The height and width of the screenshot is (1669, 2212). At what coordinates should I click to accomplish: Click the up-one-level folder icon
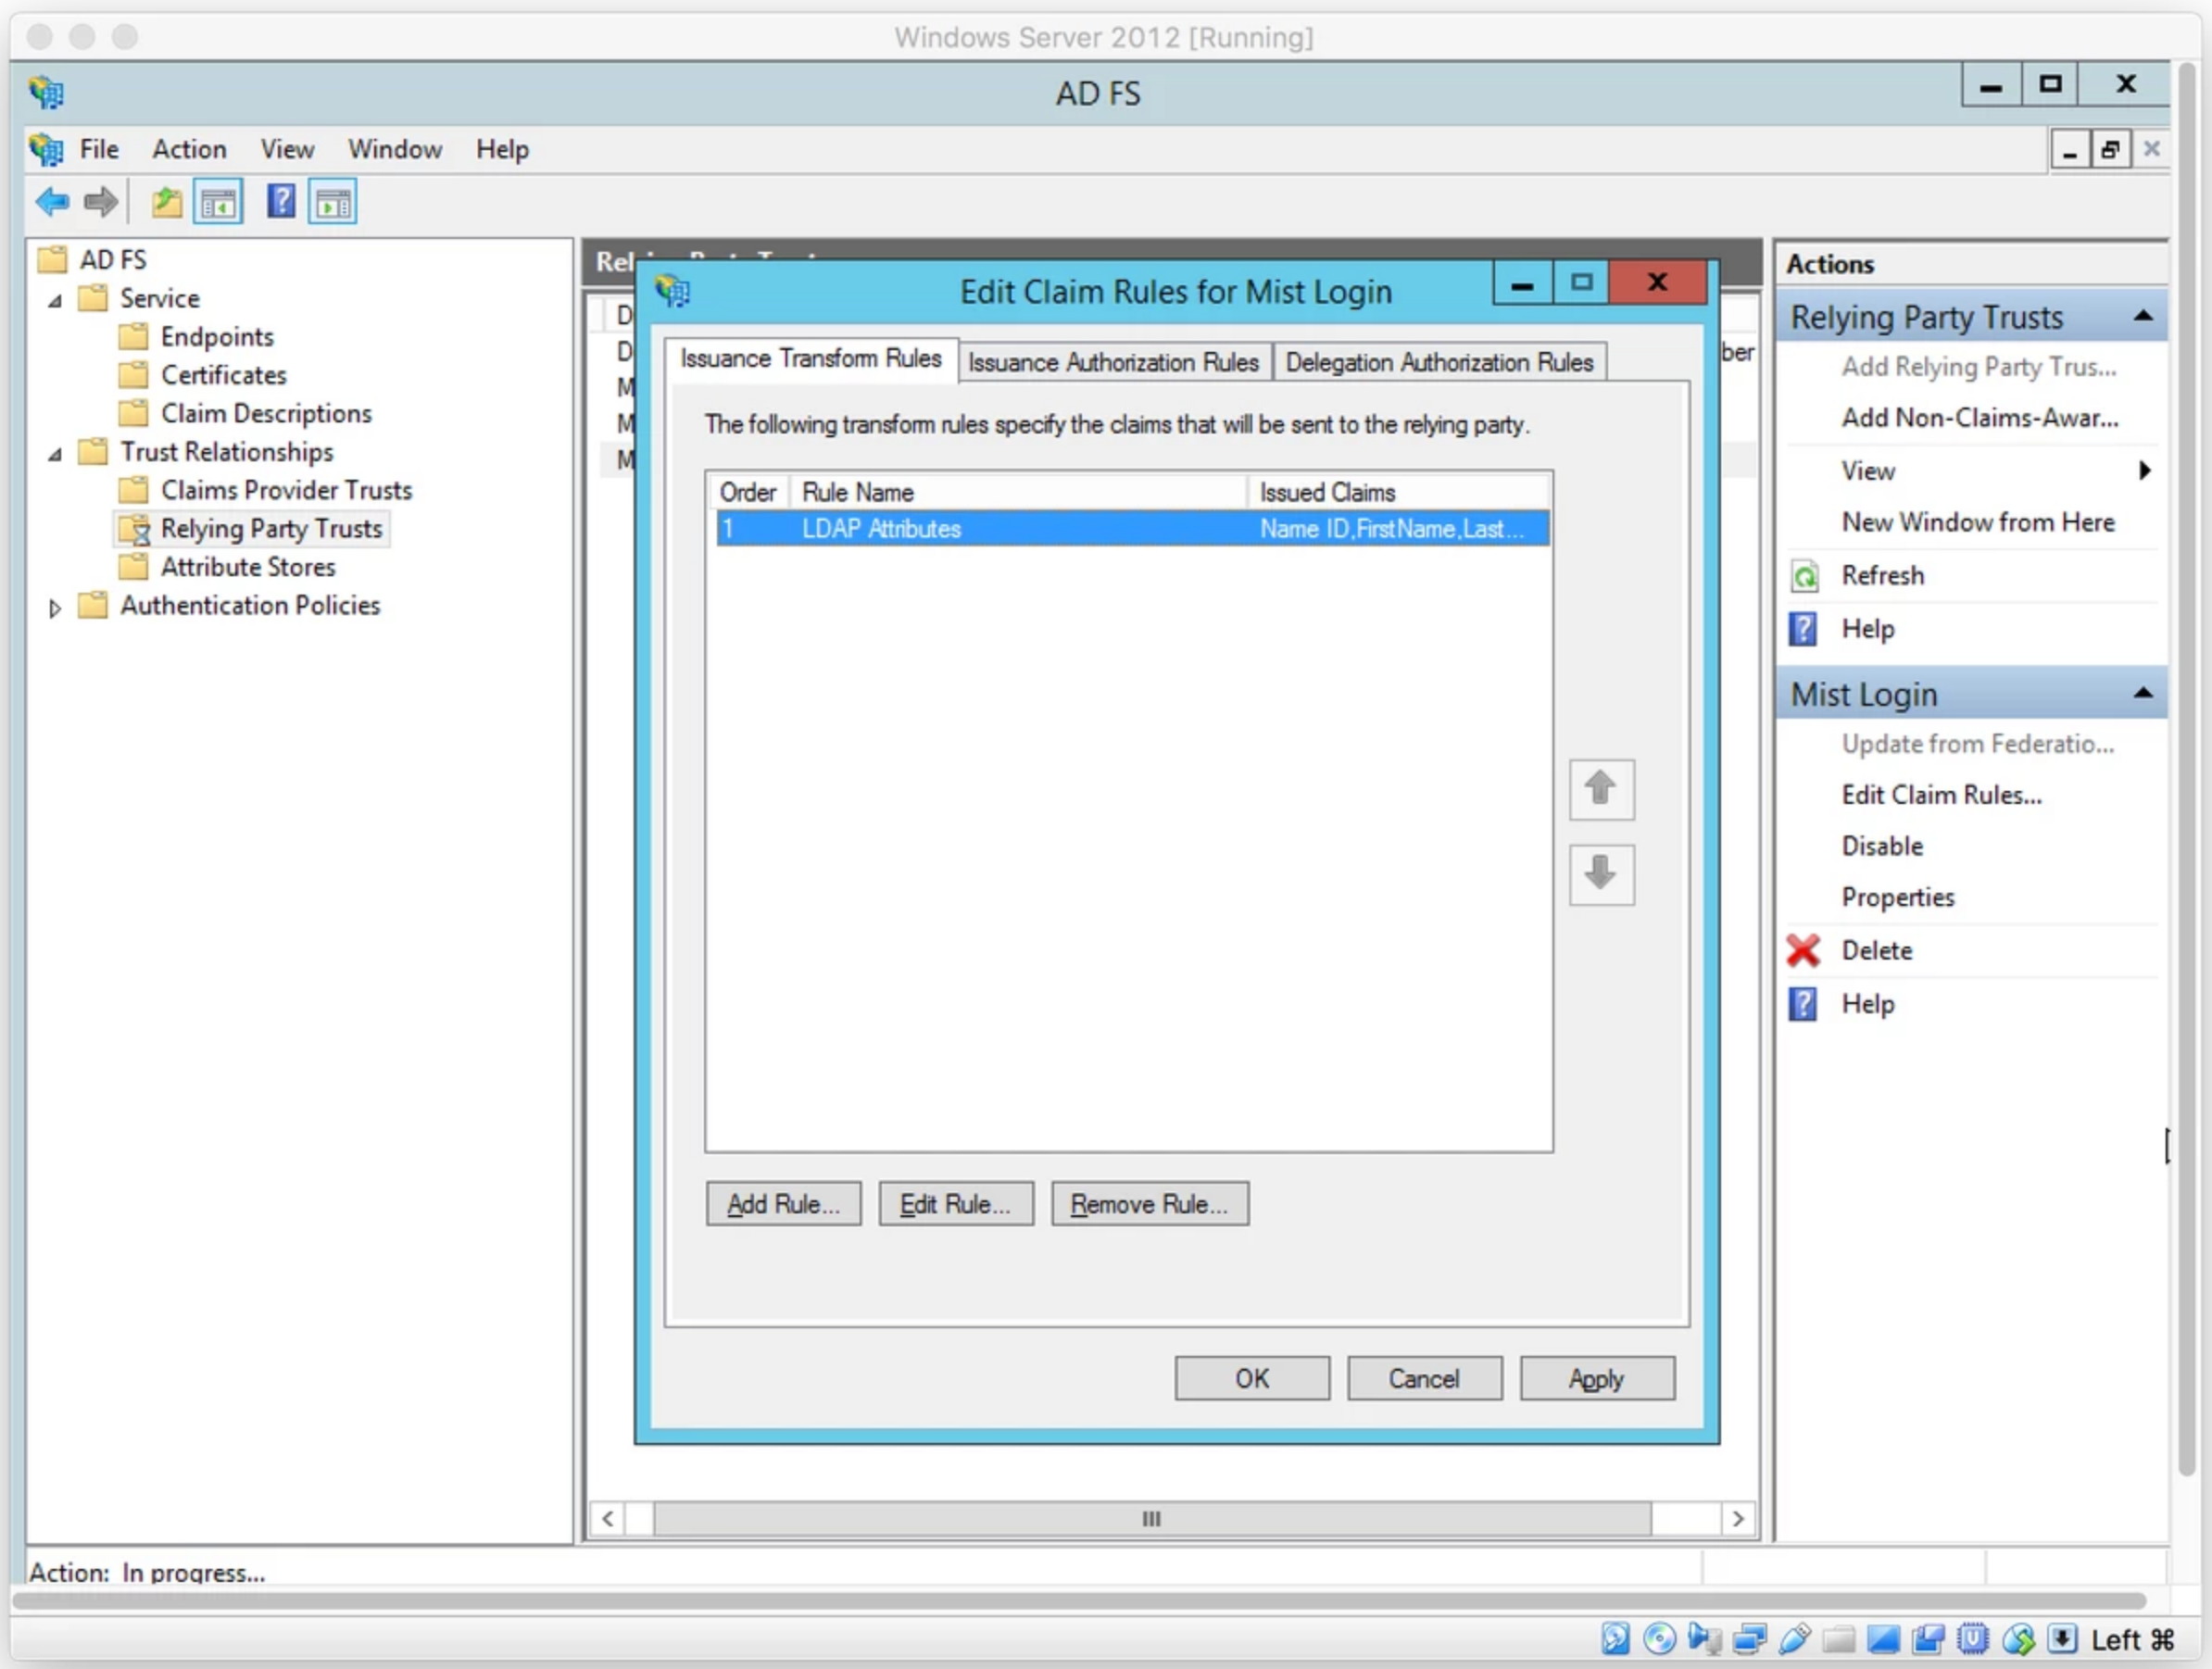click(x=166, y=203)
